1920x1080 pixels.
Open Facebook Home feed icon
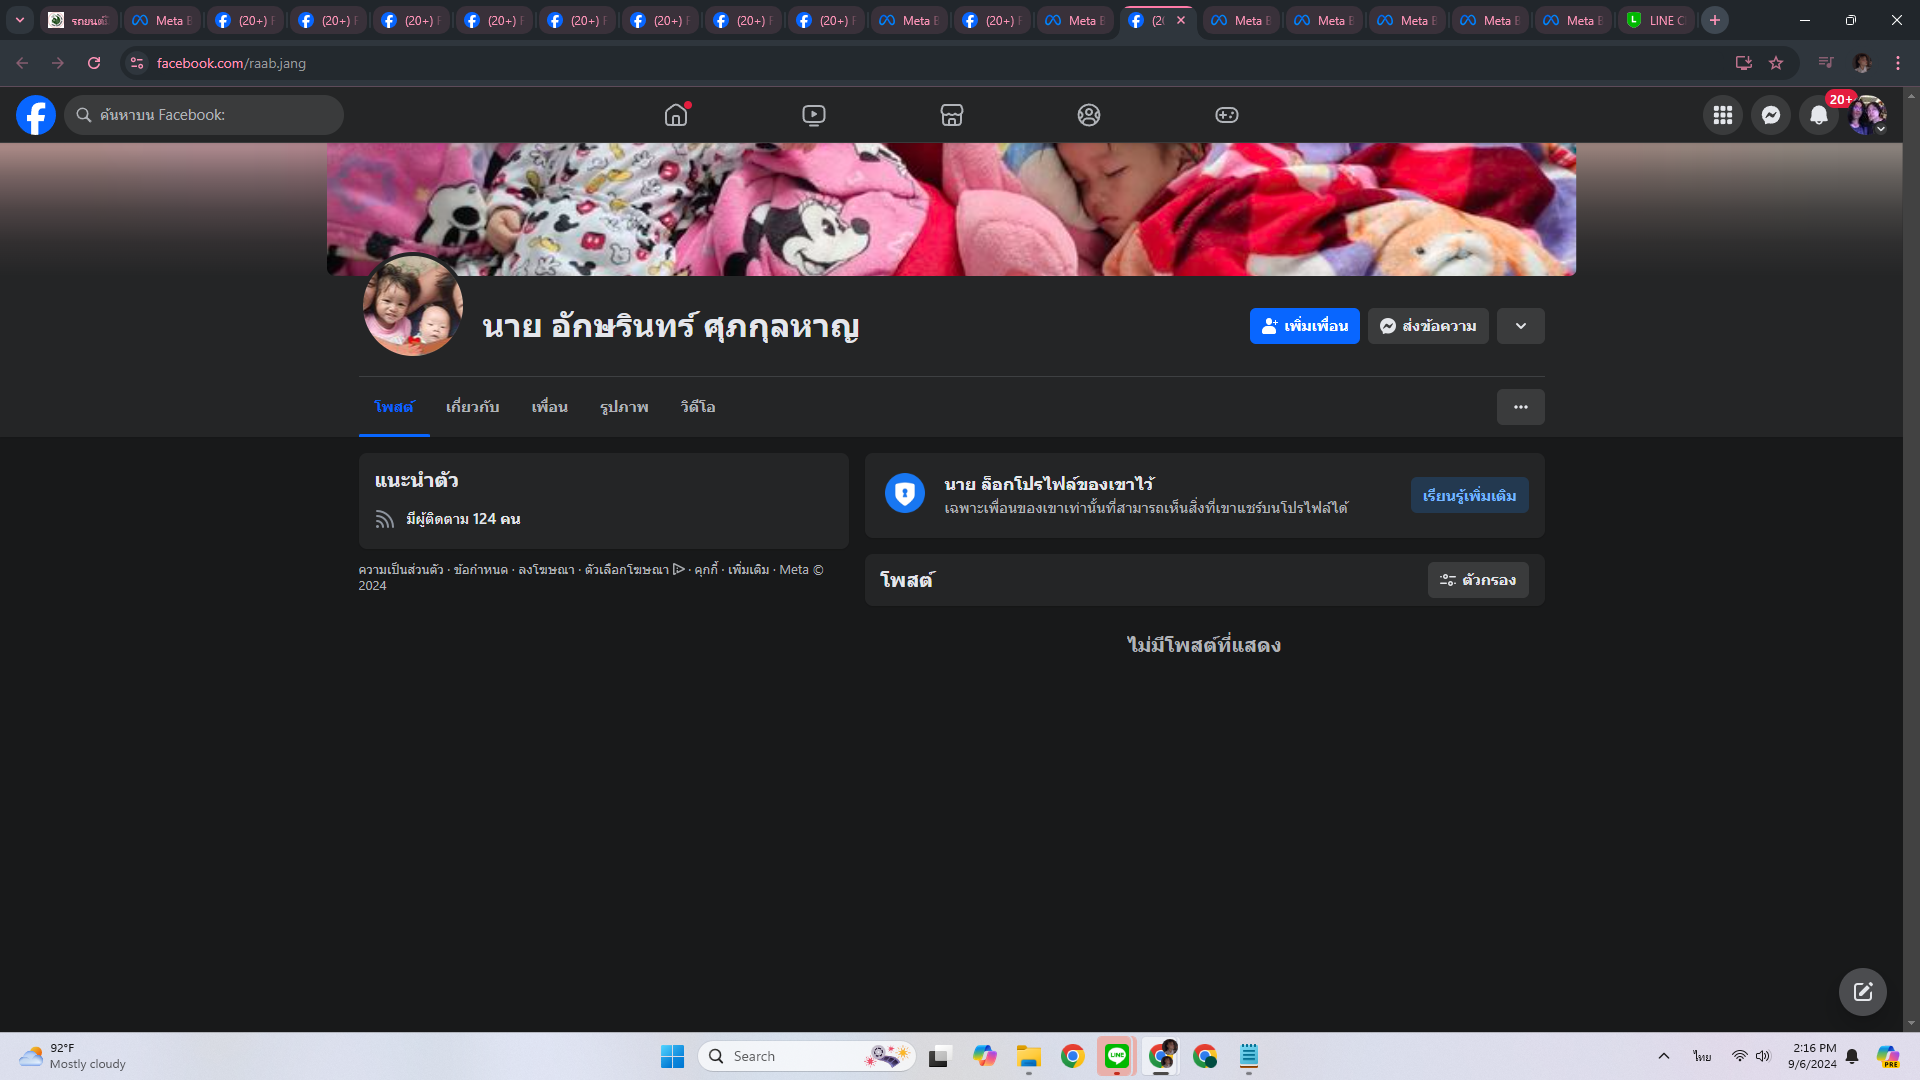pos(676,115)
